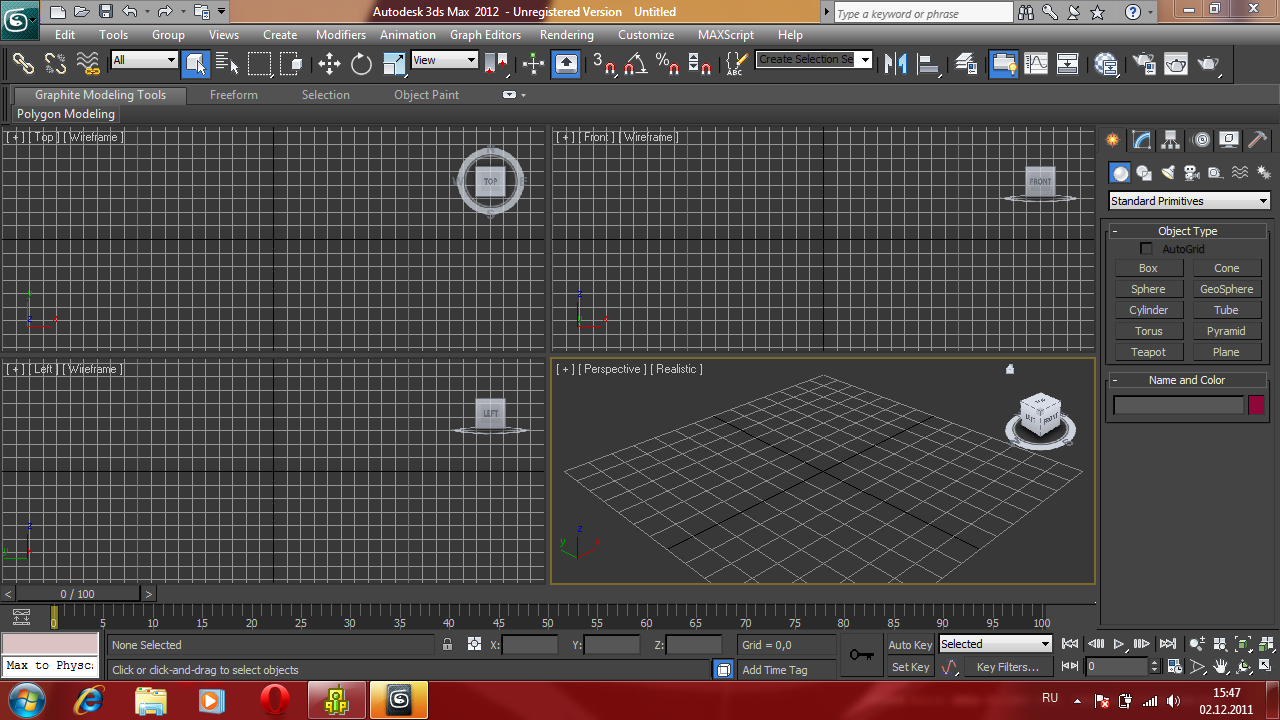Click the Key Filters button
This screenshot has width=1280, height=720.
coord(1007,667)
